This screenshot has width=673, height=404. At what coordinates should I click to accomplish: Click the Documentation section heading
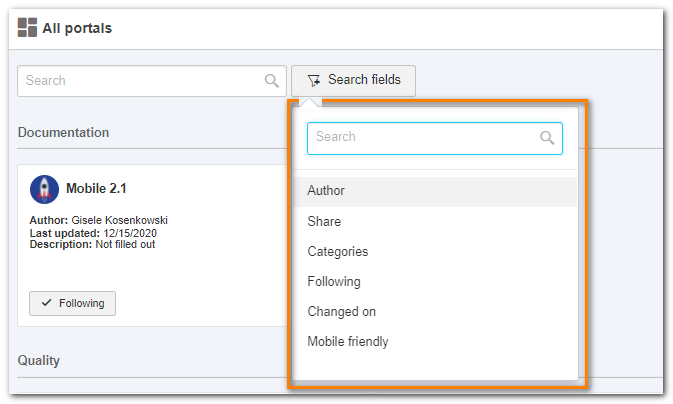[64, 133]
